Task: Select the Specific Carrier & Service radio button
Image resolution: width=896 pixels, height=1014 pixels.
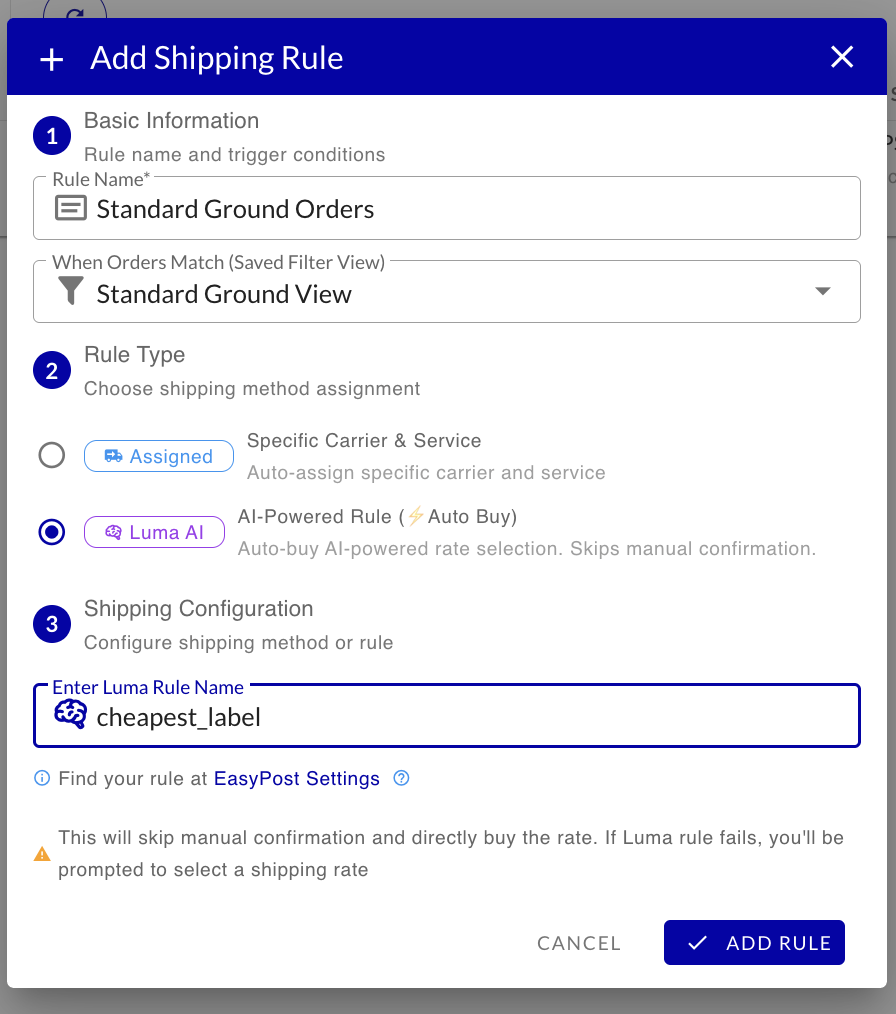Action: click(x=52, y=456)
